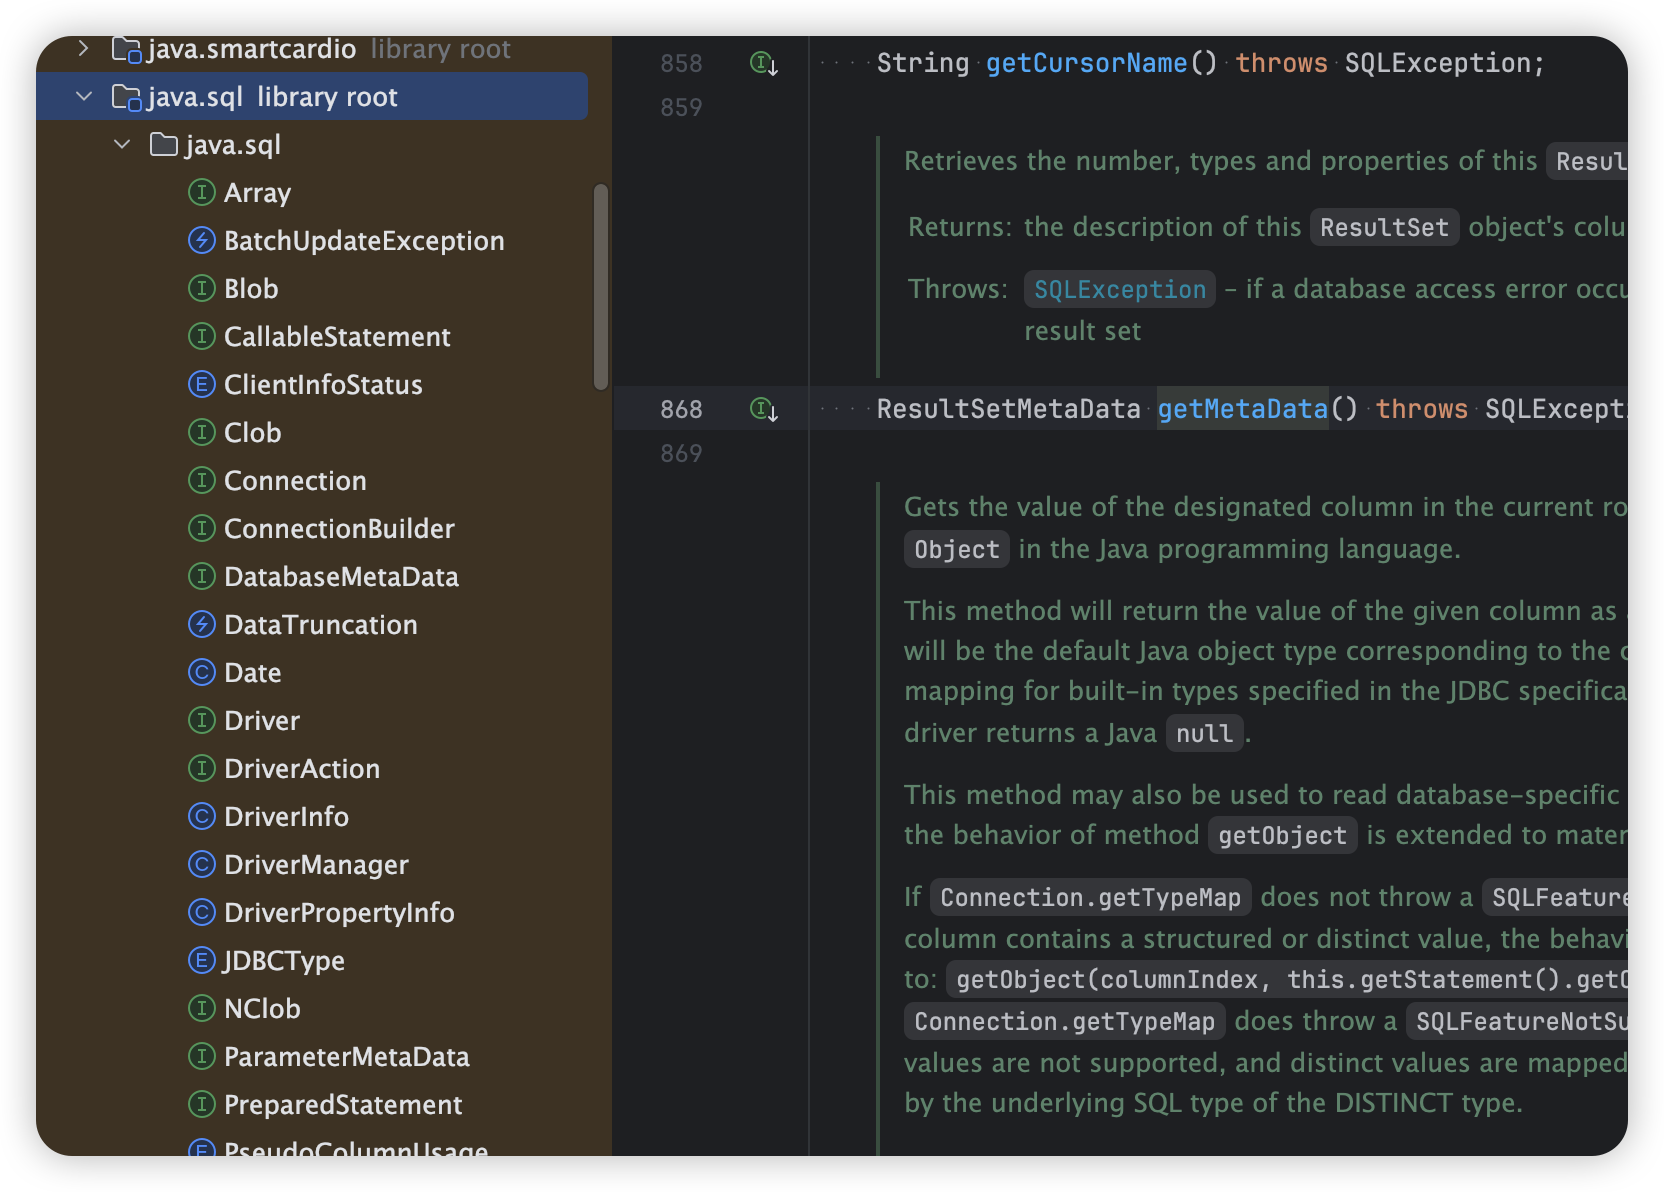Select Blob in the project tree
1664x1192 pixels.
click(251, 289)
